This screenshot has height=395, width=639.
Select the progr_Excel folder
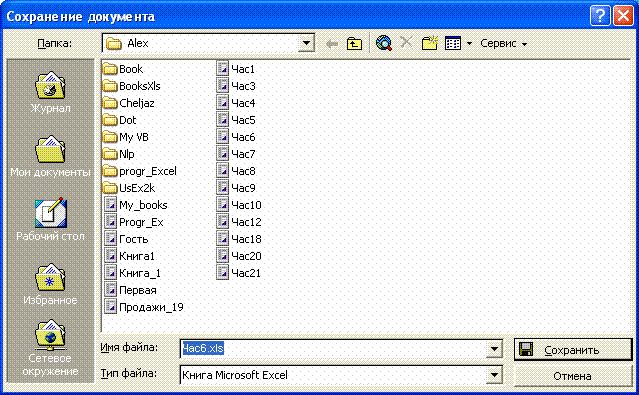pos(140,171)
